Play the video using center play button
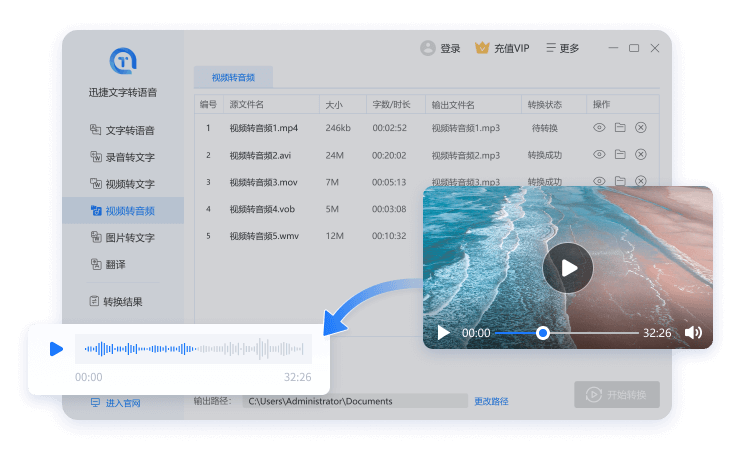The height and width of the screenshot is (469, 729). pyautogui.click(x=568, y=267)
